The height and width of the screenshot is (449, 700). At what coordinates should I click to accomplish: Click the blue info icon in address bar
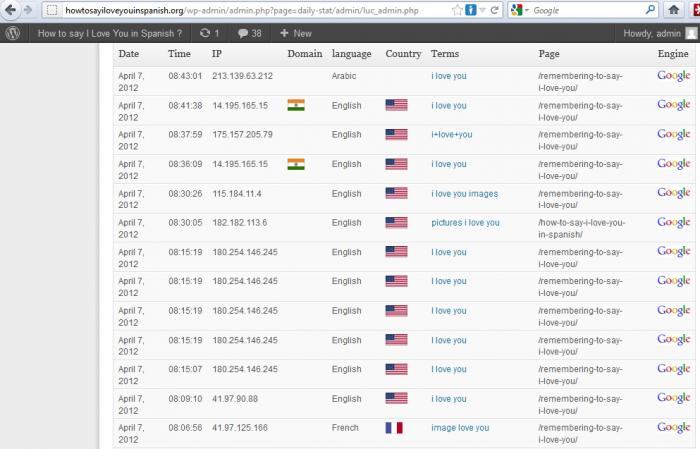click(471, 10)
